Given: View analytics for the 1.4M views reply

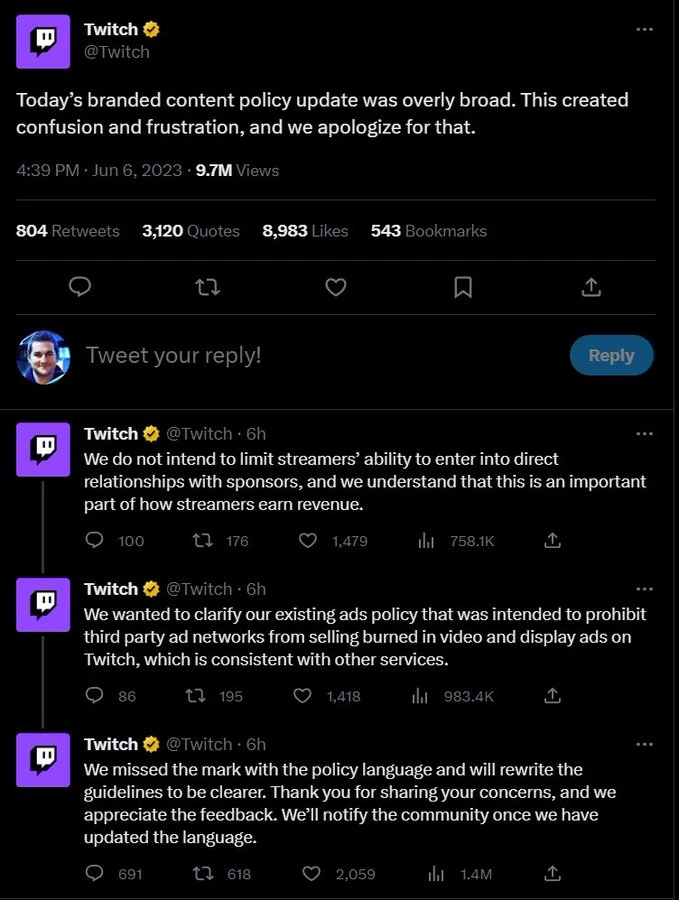Looking at the screenshot, I should (x=436, y=873).
